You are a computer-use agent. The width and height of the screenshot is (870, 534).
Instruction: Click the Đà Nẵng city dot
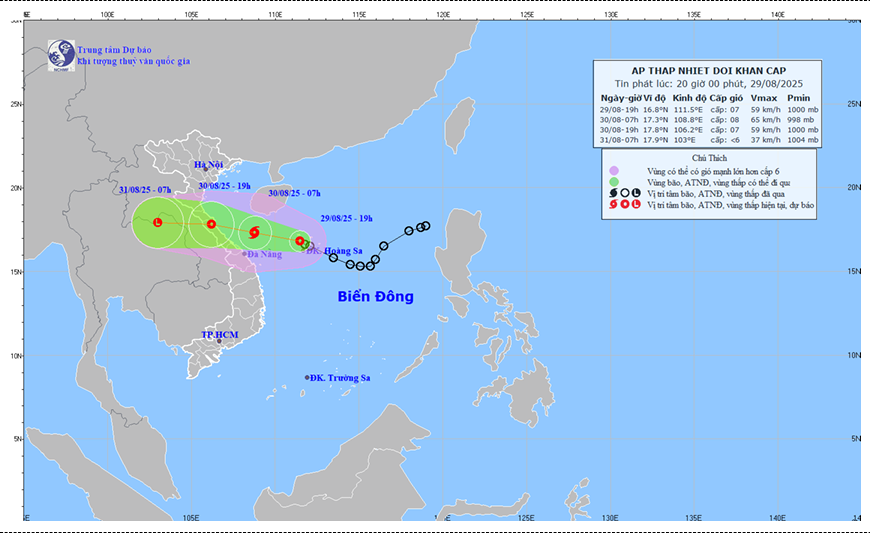coord(243,254)
